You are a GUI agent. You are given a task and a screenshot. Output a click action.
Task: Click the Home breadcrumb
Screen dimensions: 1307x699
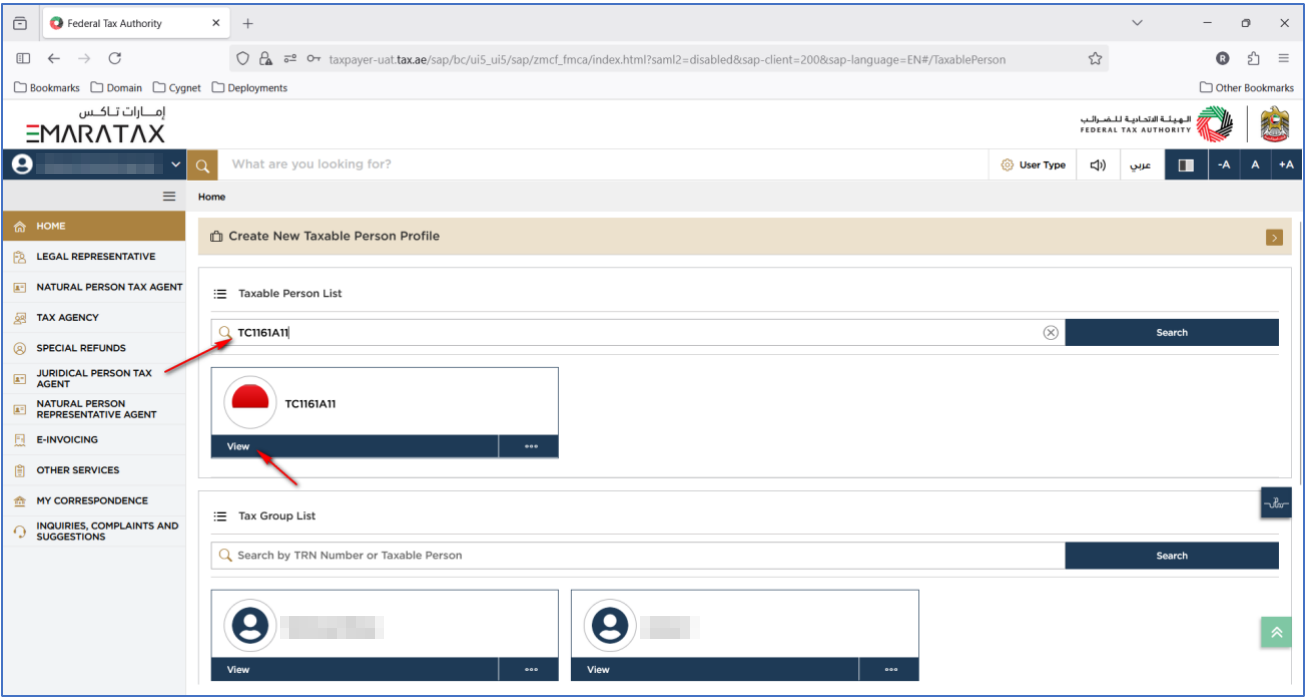212,197
